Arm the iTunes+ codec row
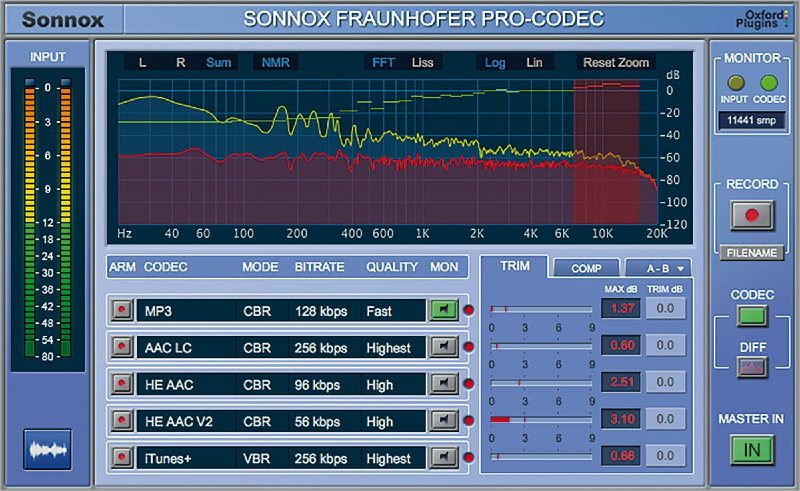This screenshot has height=491, width=800. pos(122,457)
